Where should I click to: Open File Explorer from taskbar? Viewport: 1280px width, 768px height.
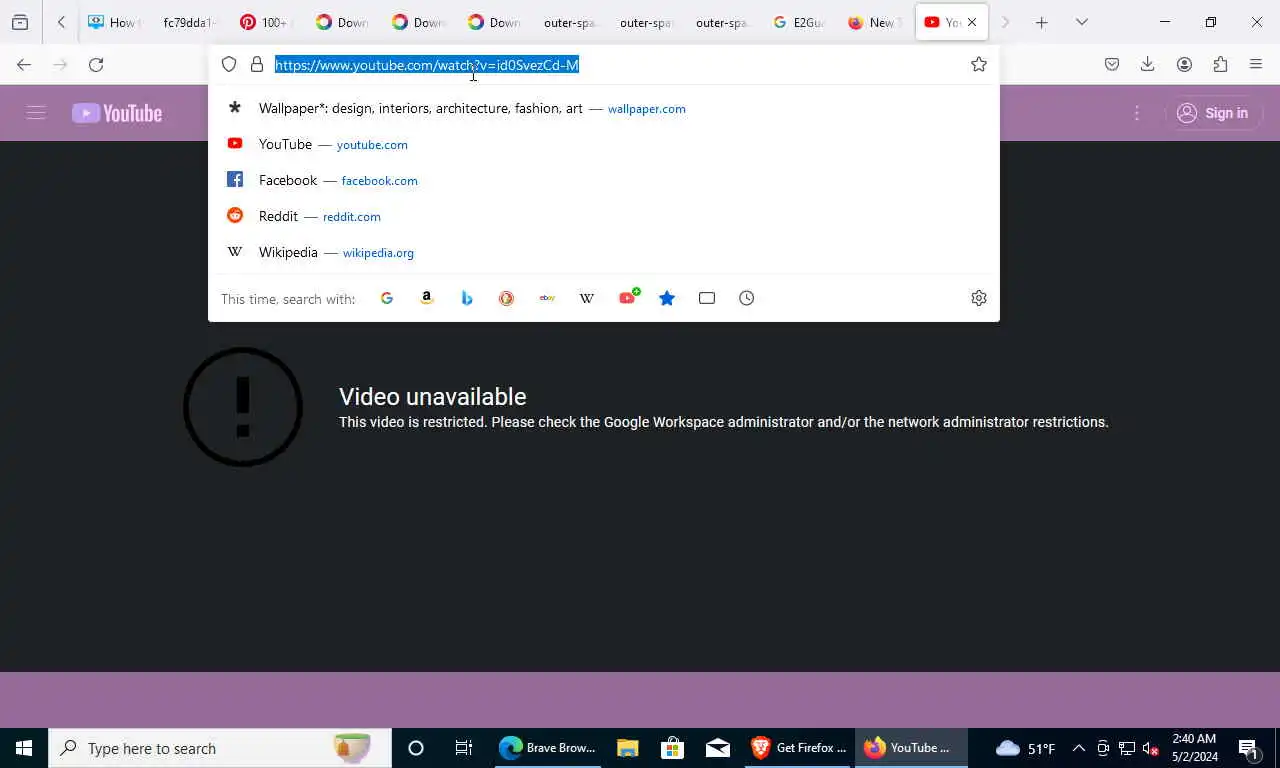[x=627, y=748]
